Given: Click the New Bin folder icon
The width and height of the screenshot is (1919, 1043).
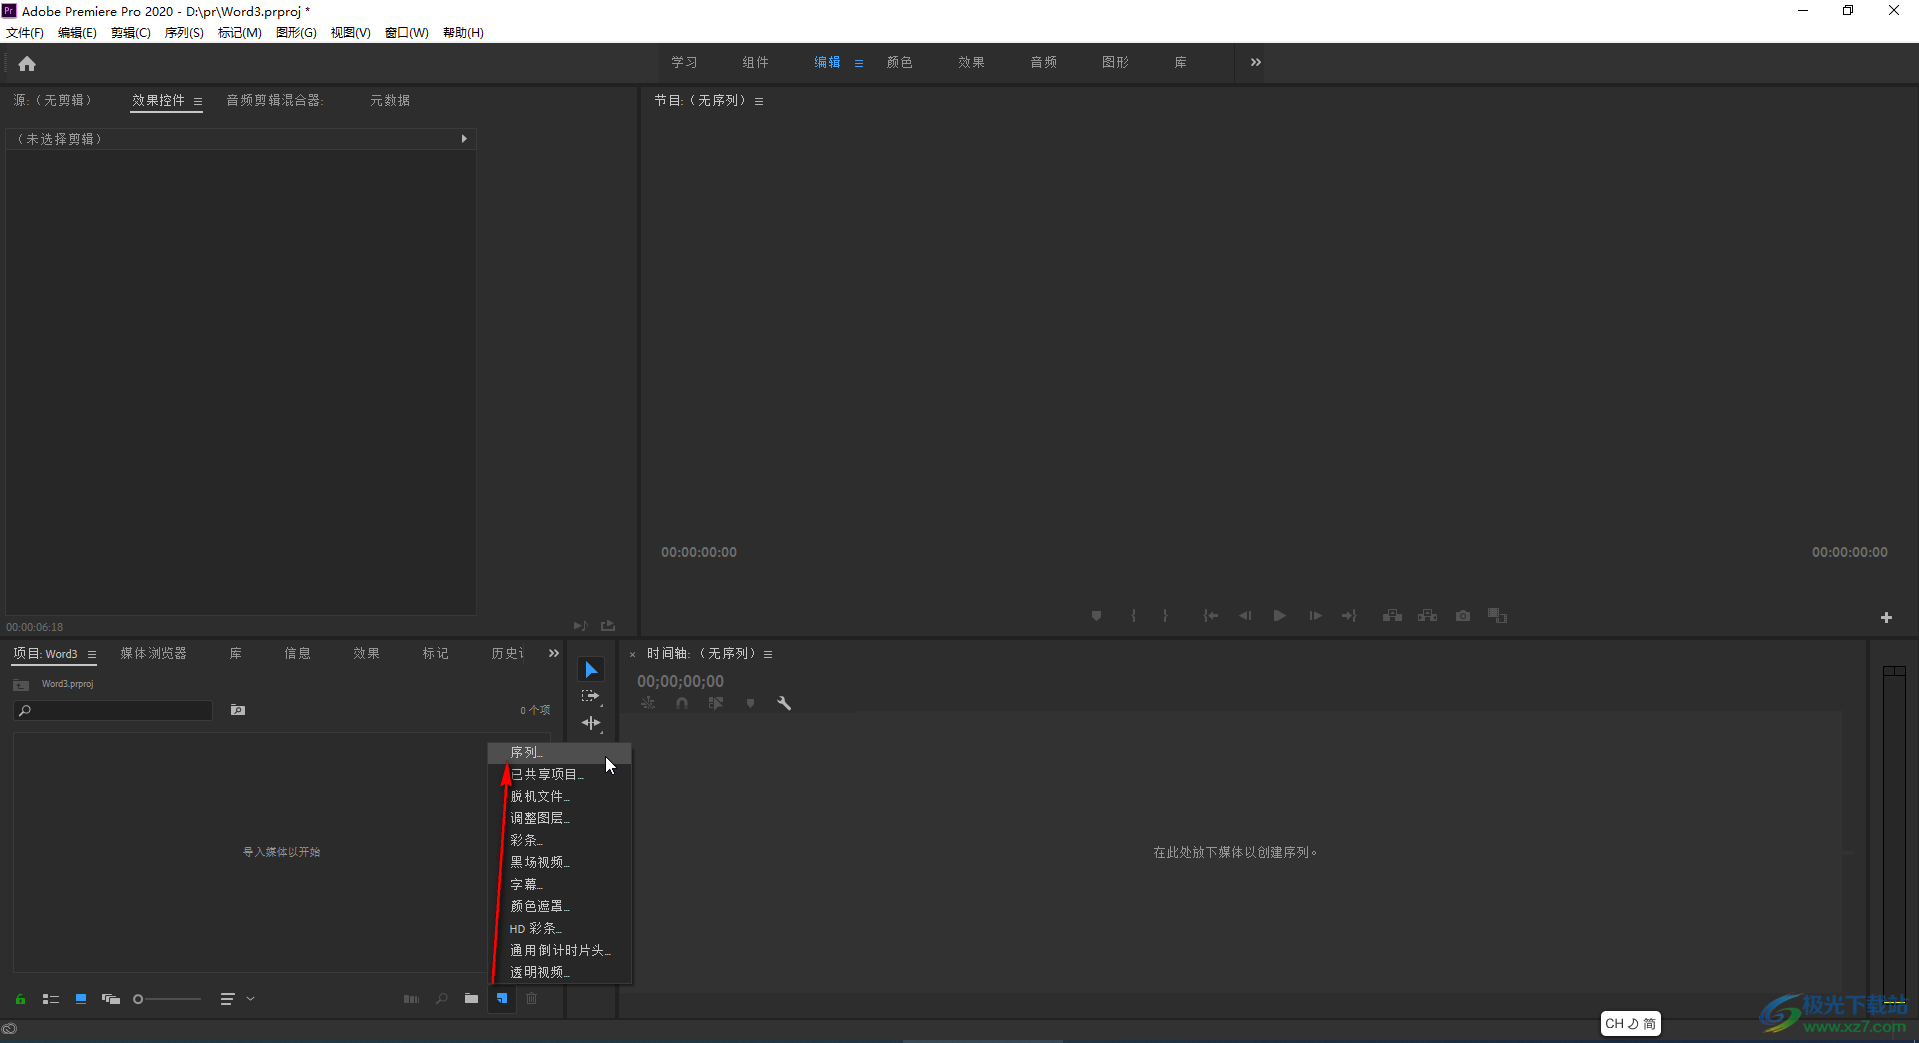Looking at the screenshot, I should tap(471, 998).
